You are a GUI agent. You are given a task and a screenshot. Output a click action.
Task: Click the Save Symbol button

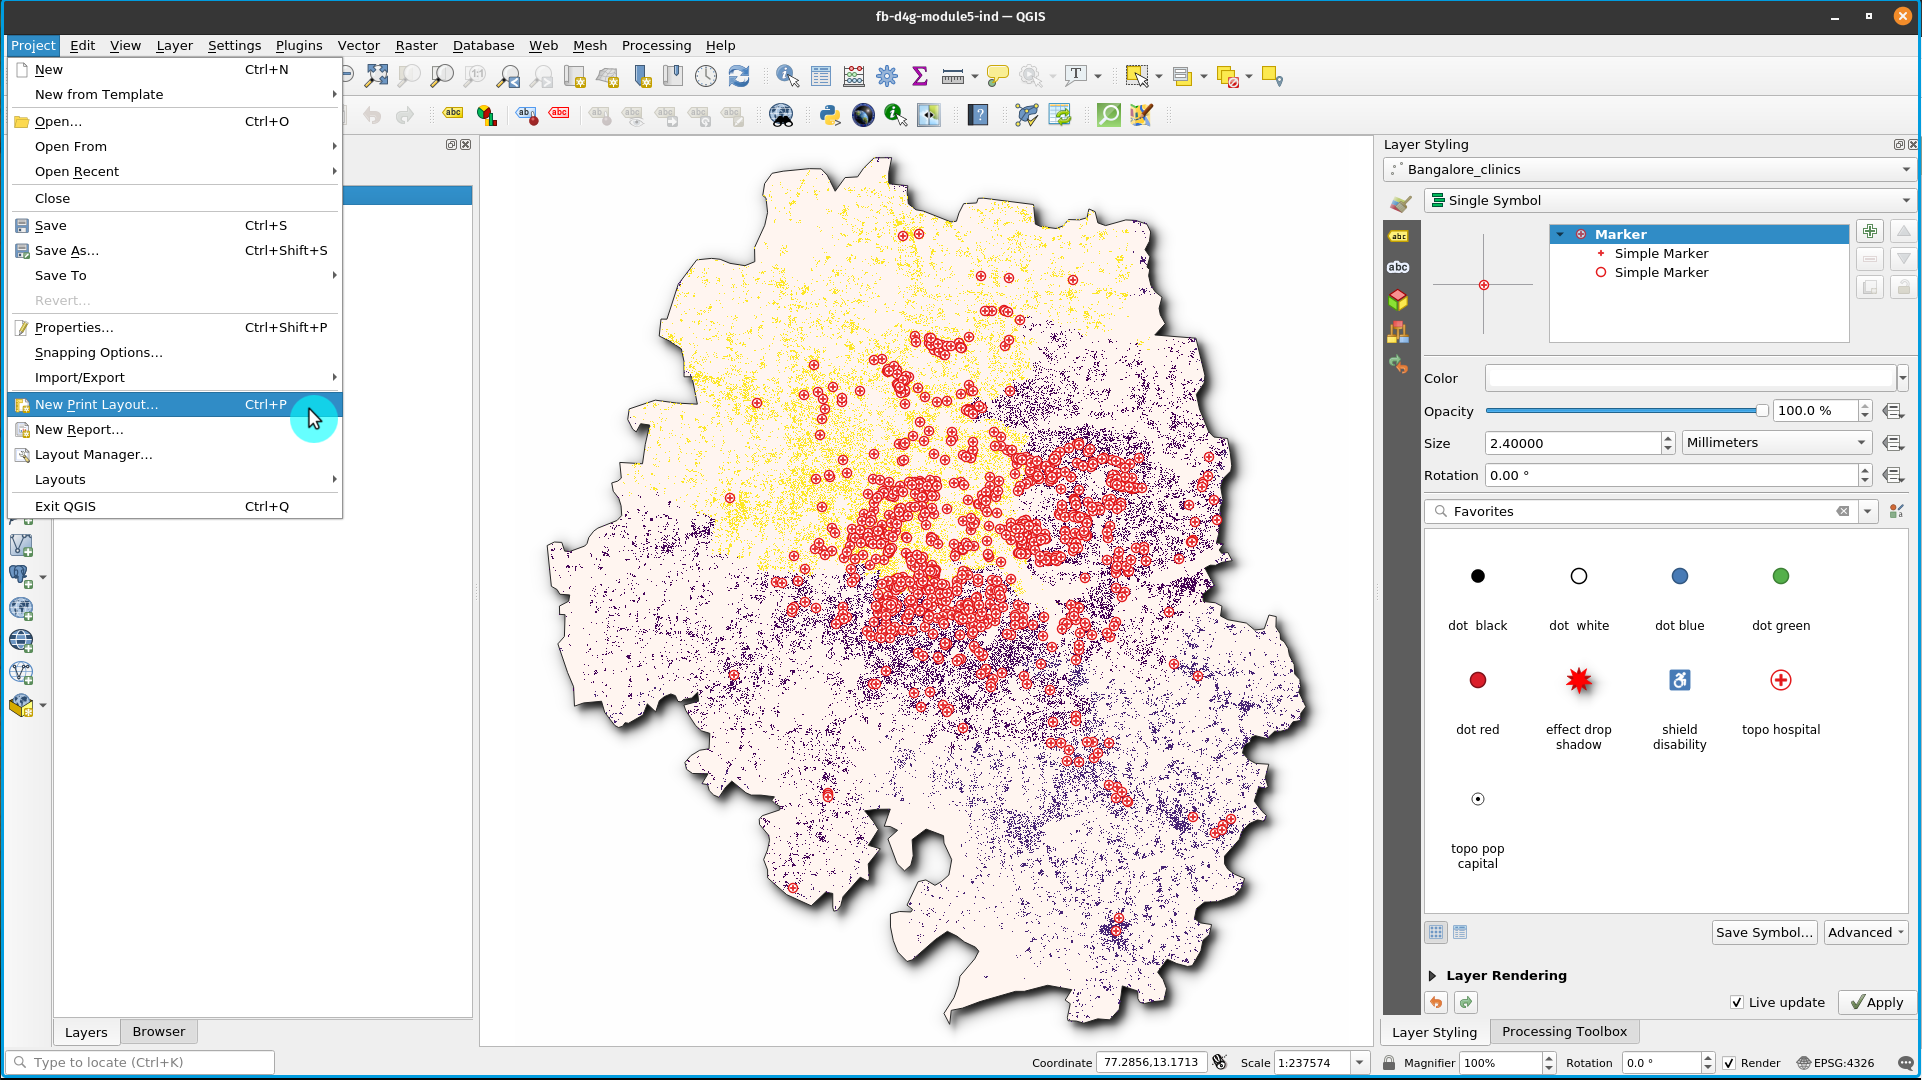pyautogui.click(x=1764, y=932)
